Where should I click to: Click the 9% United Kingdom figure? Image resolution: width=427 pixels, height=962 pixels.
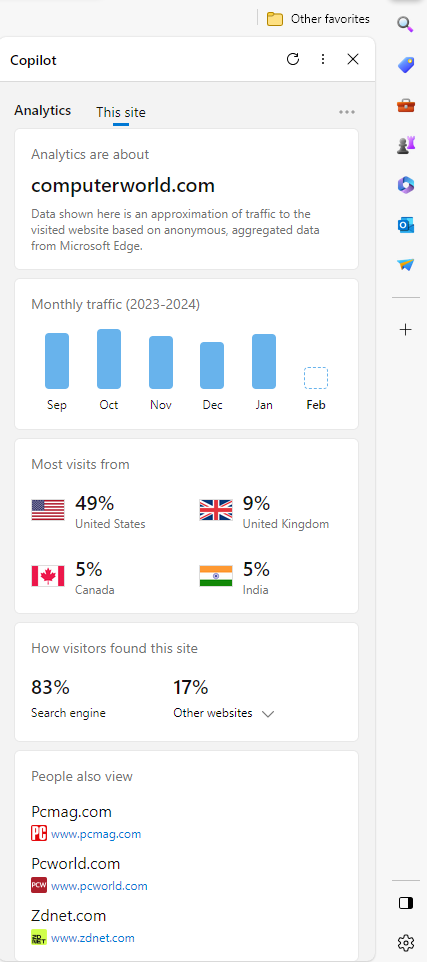coord(256,503)
